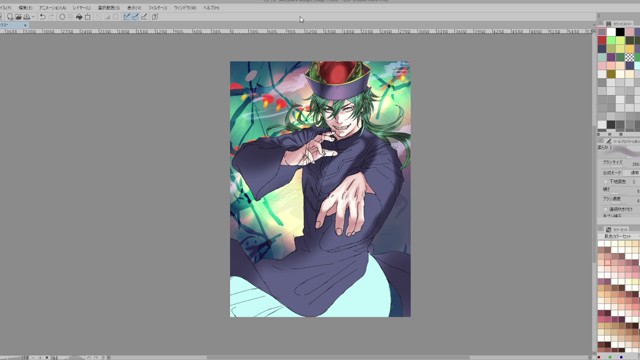
Task: Pick the bright green swatch in top color set
Action: coord(611,40)
